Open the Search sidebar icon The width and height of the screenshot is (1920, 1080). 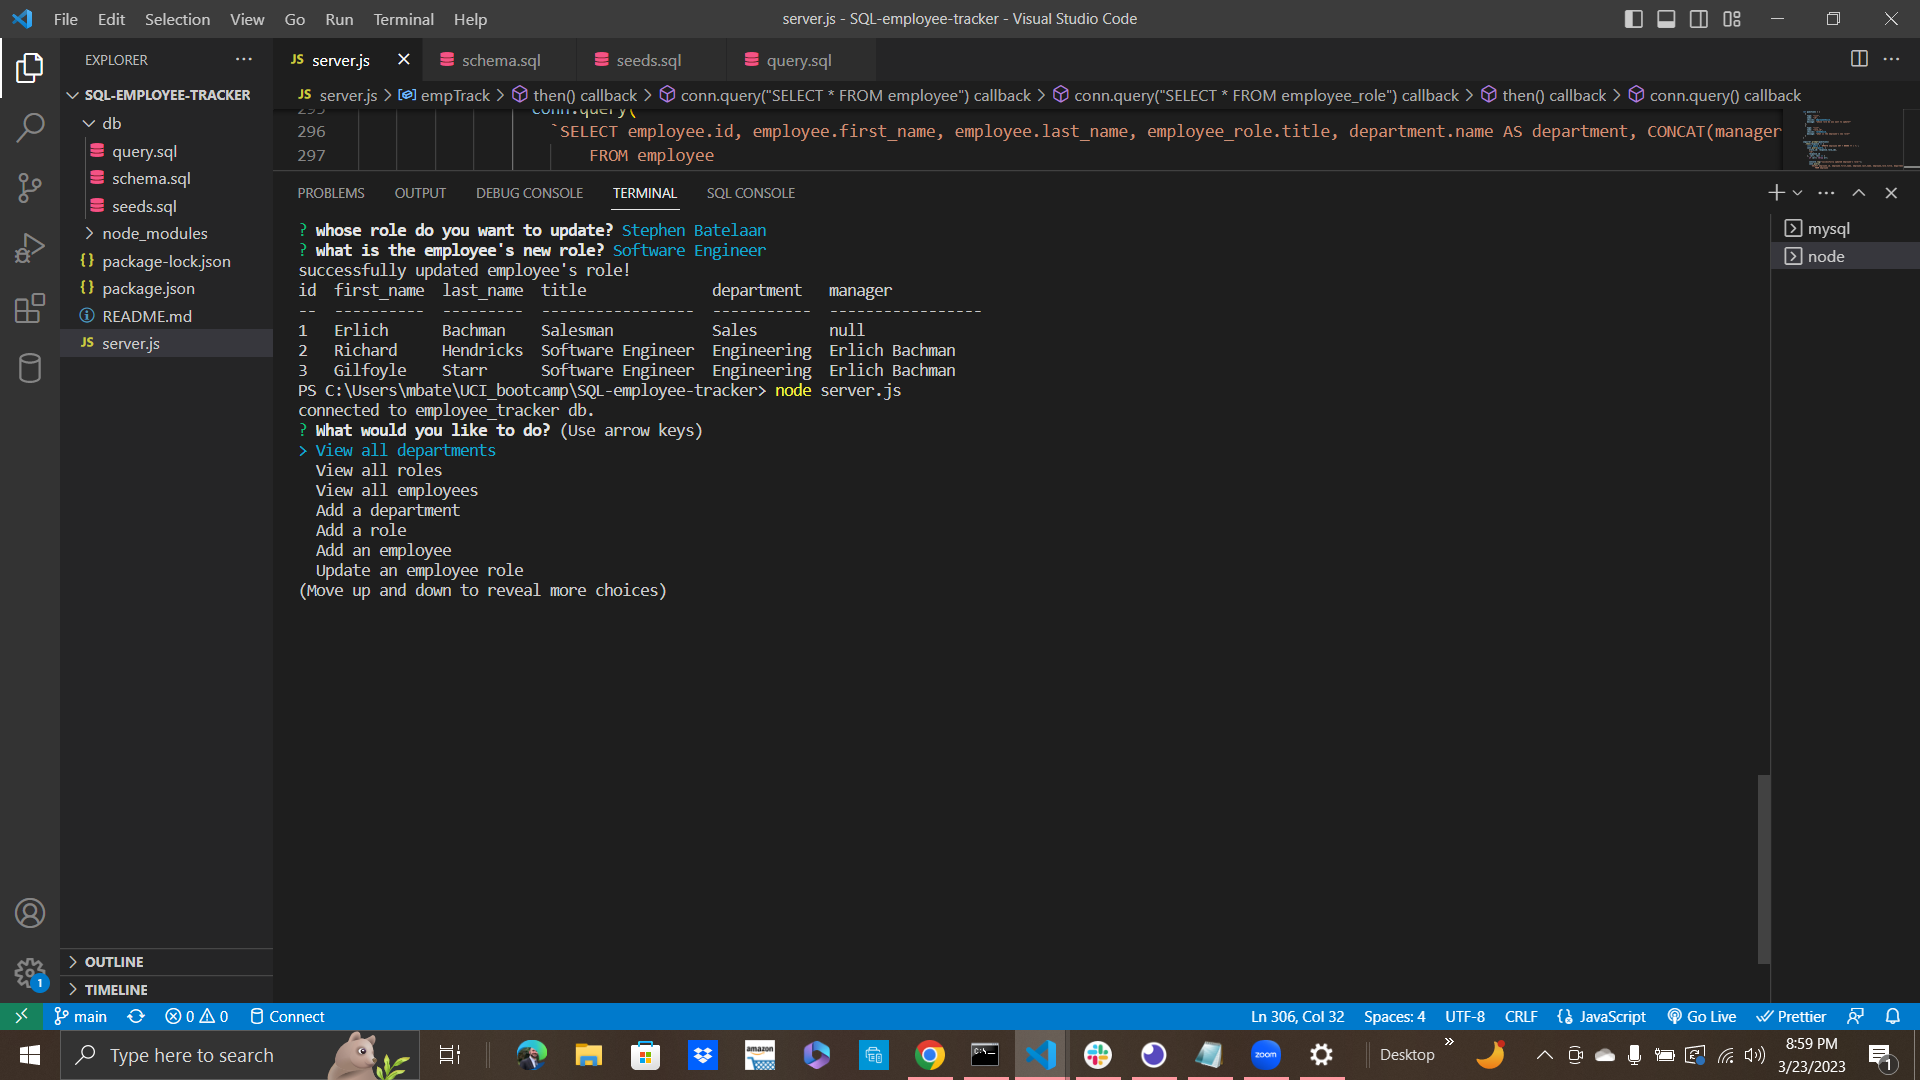click(x=31, y=127)
